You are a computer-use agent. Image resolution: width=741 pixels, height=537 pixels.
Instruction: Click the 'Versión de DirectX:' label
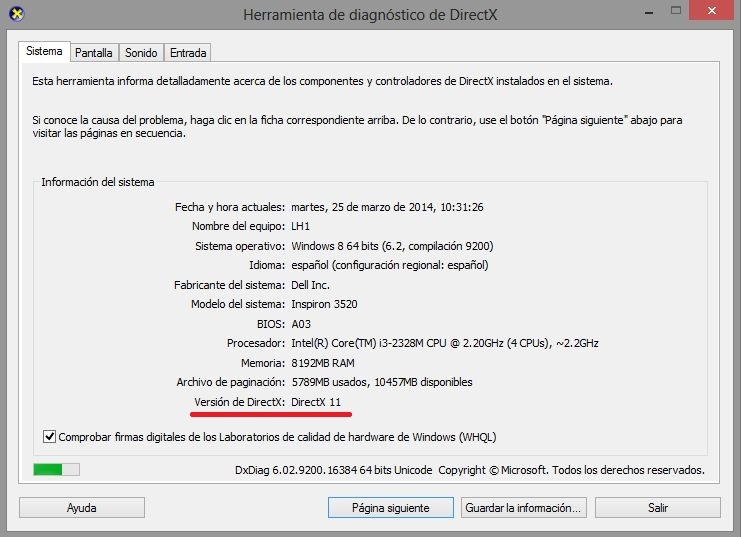point(240,402)
